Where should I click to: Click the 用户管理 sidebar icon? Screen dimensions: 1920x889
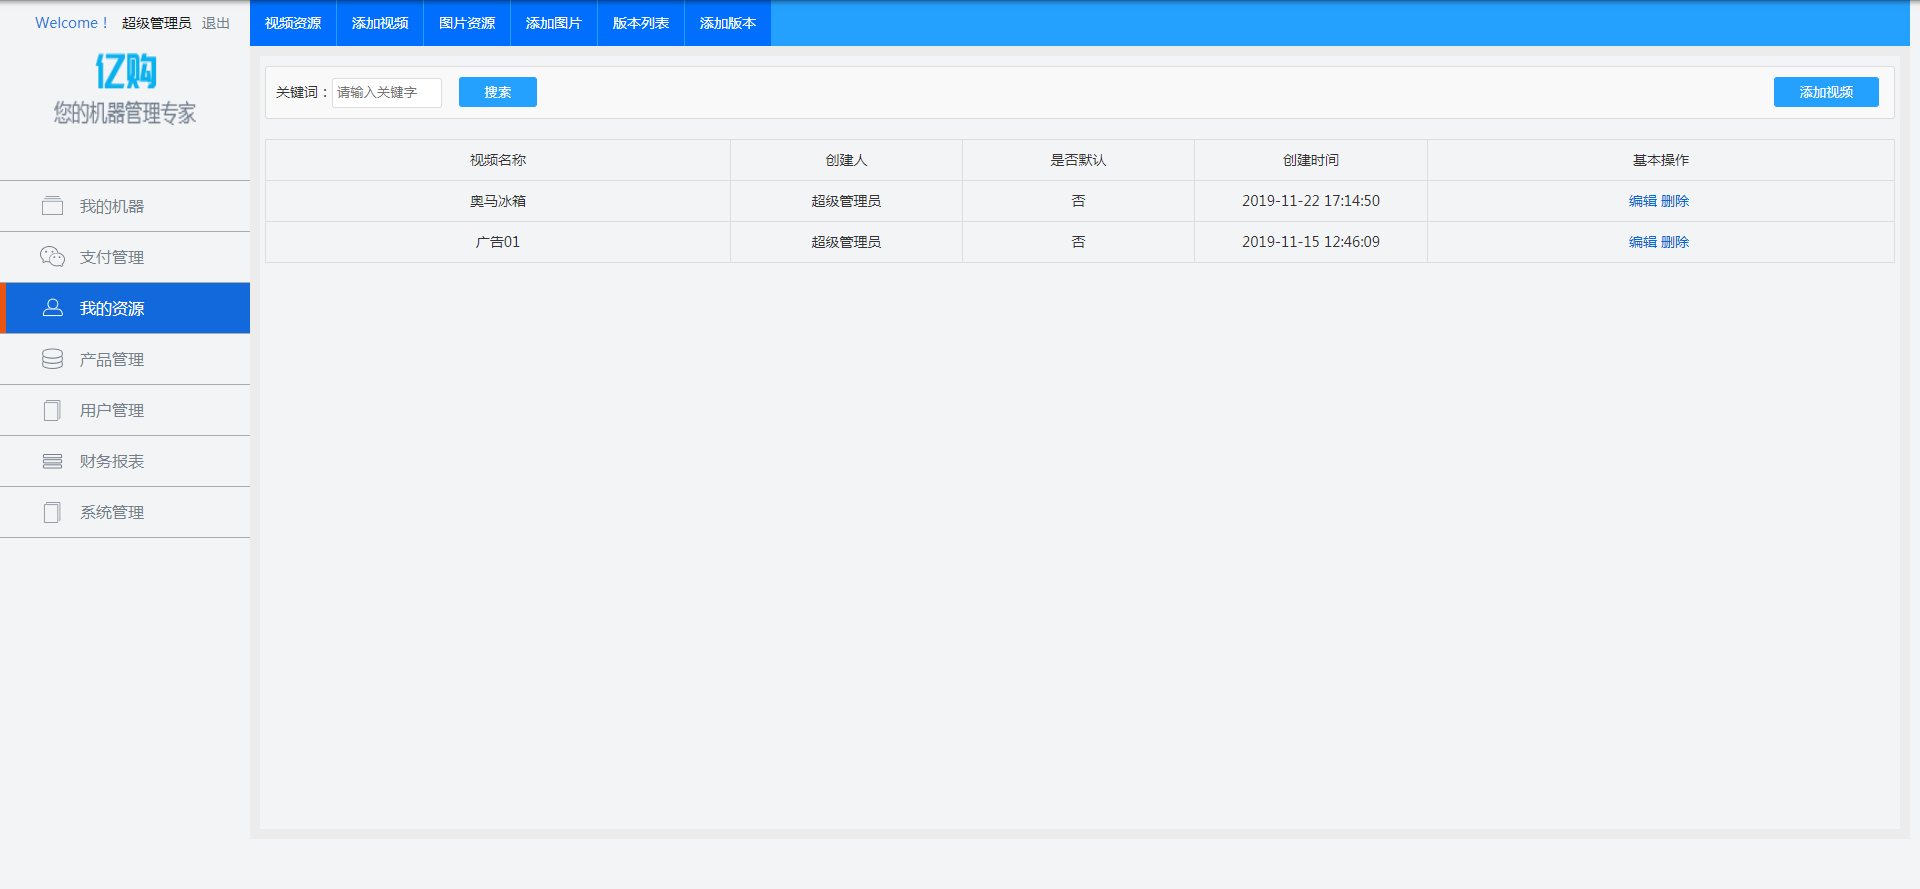(x=52, y=410)
